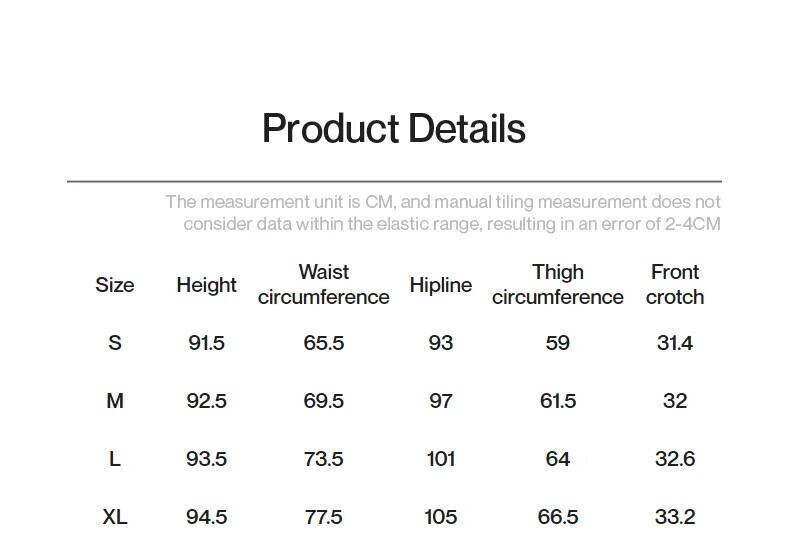Select height value 91.5 for size S

click(206, 343)
